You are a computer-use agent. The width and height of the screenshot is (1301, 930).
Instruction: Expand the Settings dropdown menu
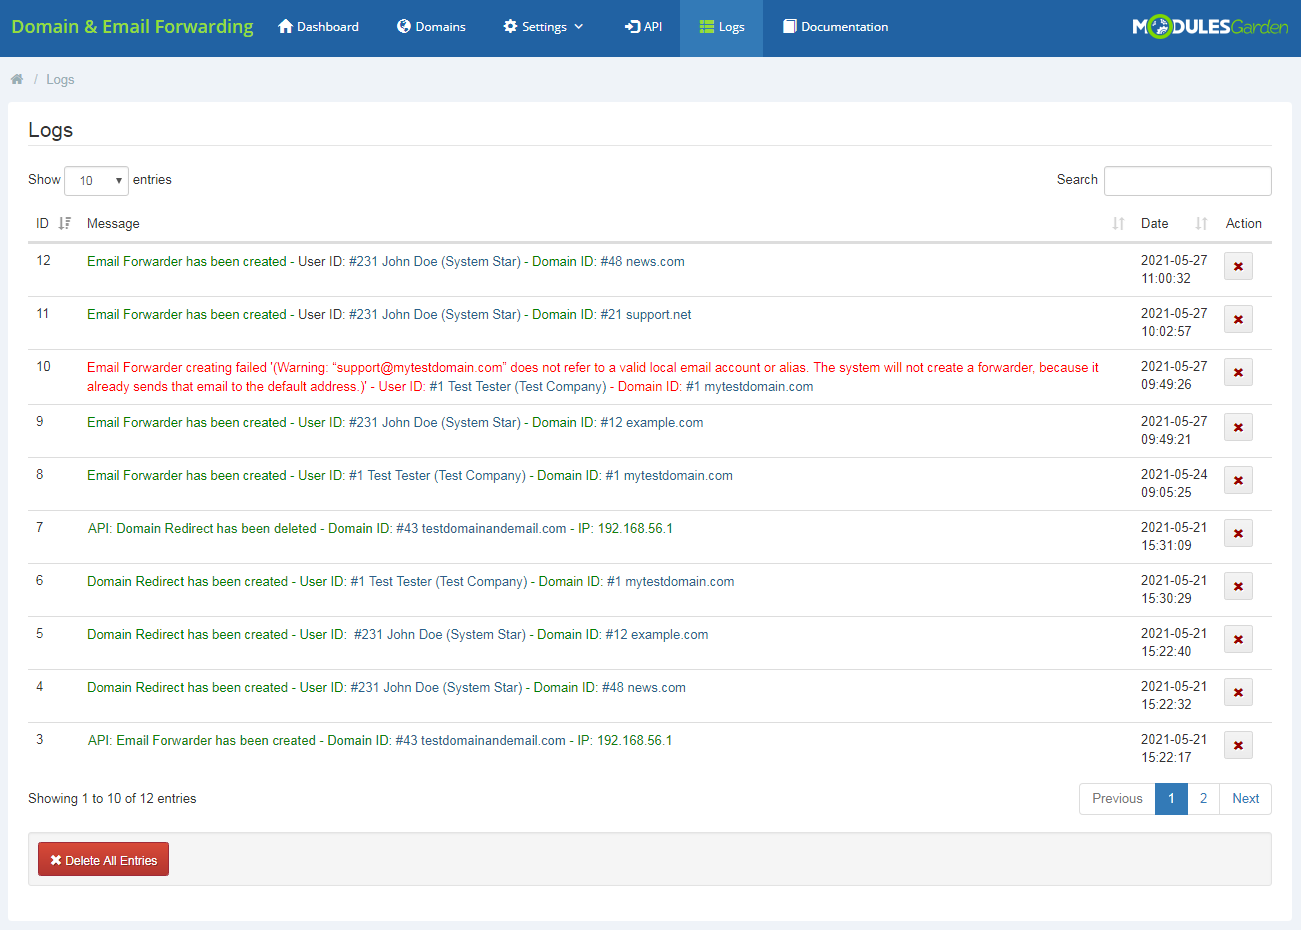click(543, 27)
